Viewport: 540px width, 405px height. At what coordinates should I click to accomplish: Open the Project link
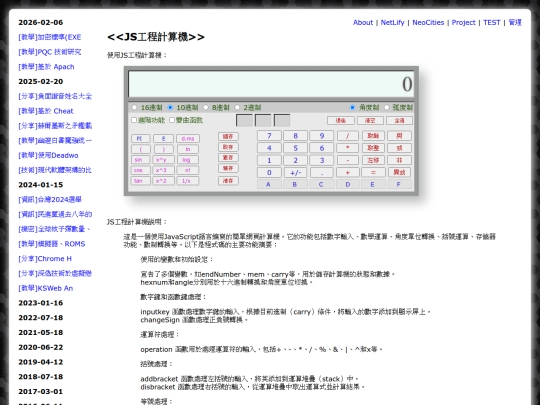click(x=464, y=22)
